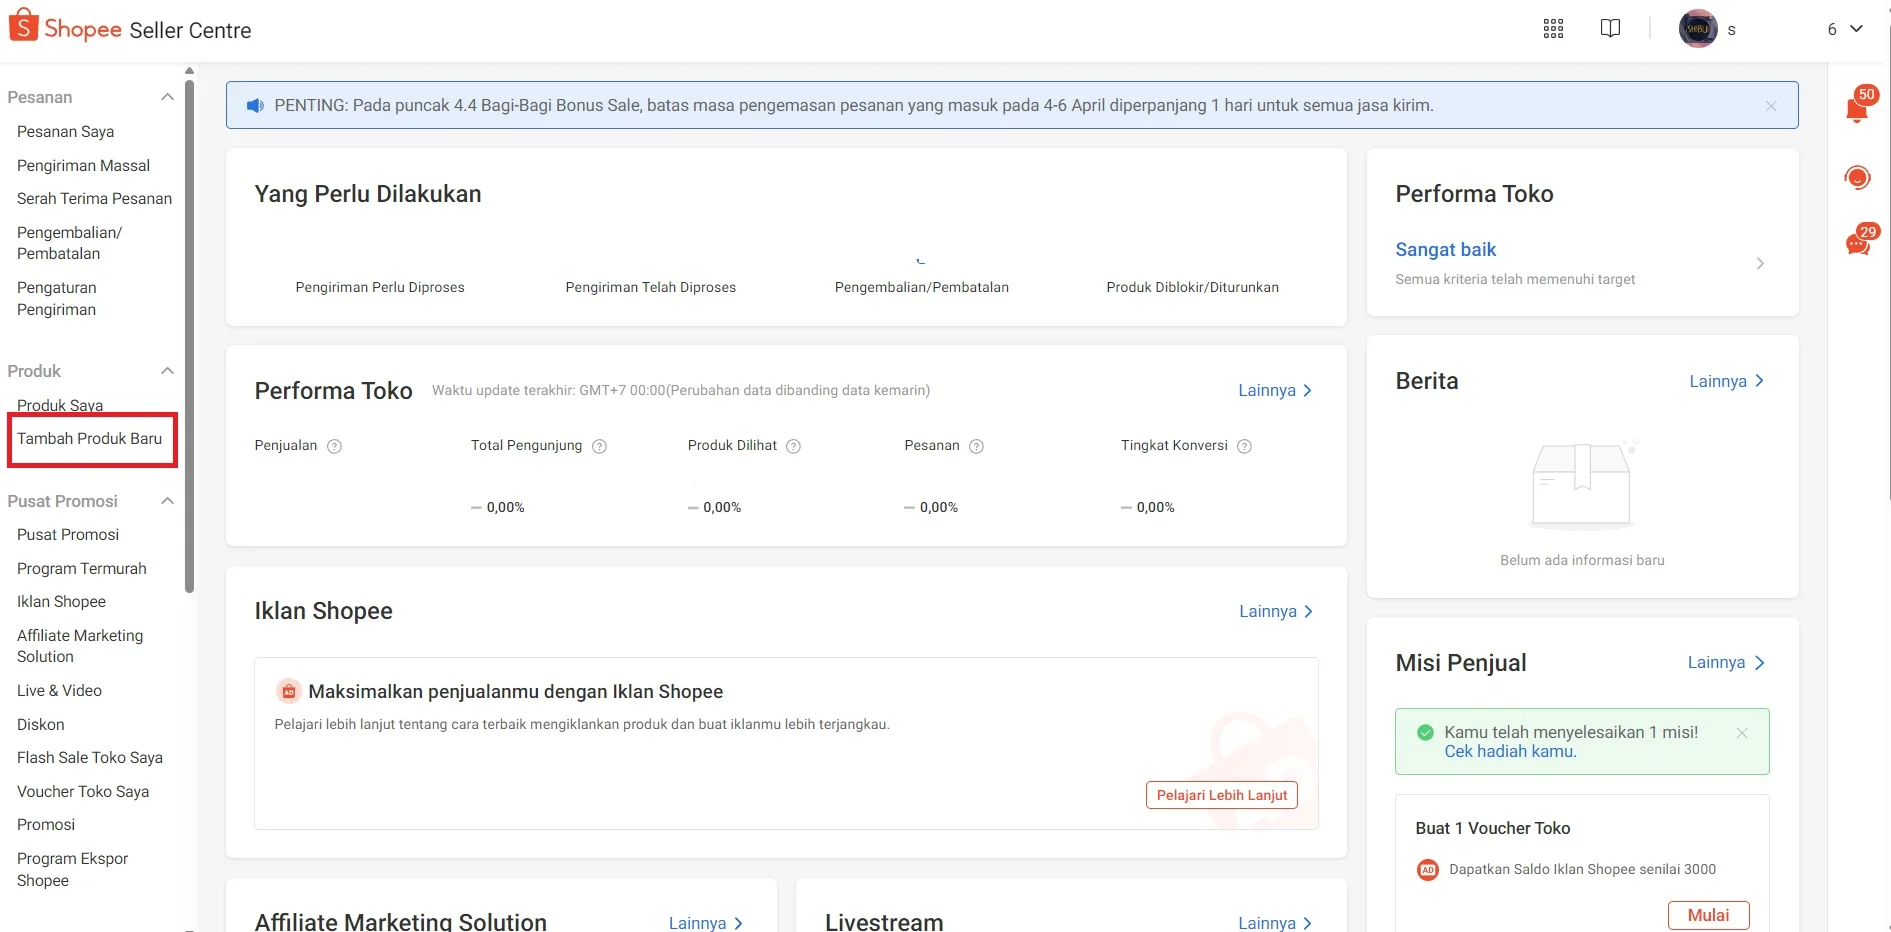Open the language dropdown showing 6
Screen dimensions: 1891x932
pos(1843,28)
